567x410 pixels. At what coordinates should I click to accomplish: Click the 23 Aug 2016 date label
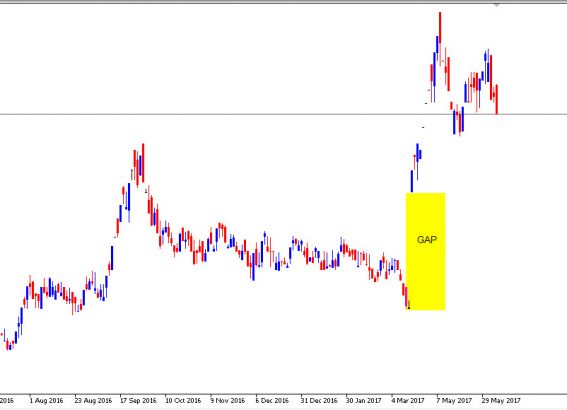click(x=93, y=401)
